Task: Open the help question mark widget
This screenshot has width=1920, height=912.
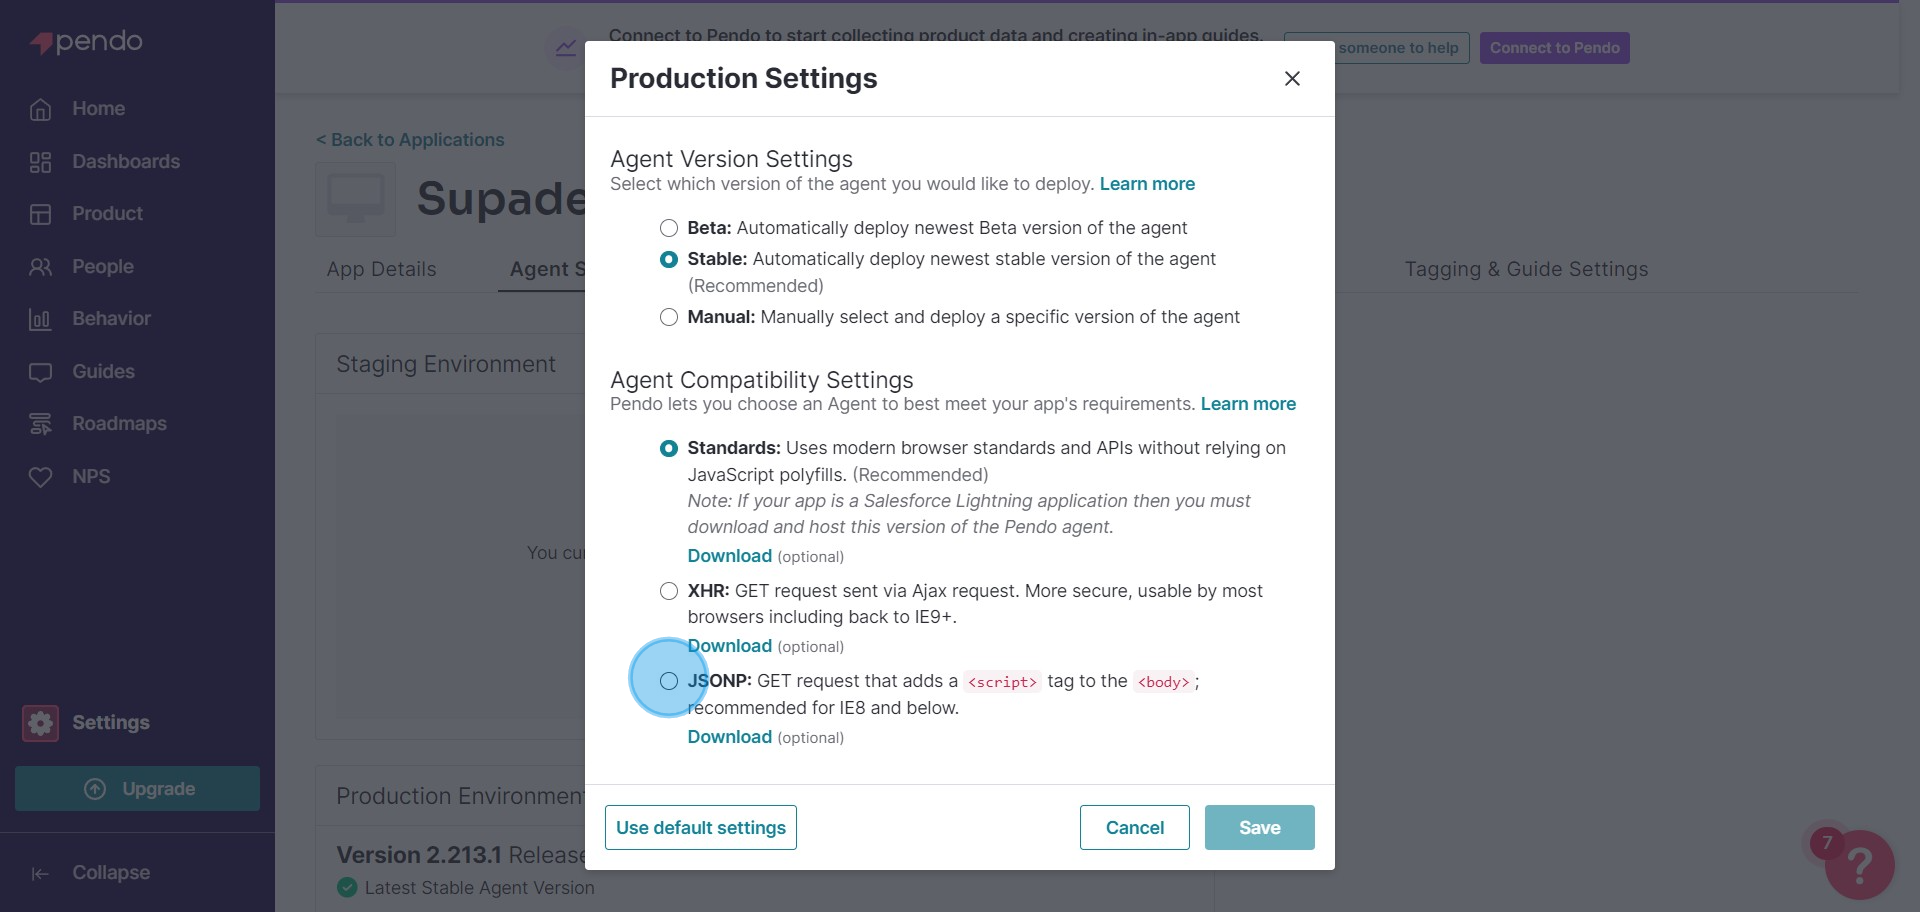Action: (x=1860, y=865)
